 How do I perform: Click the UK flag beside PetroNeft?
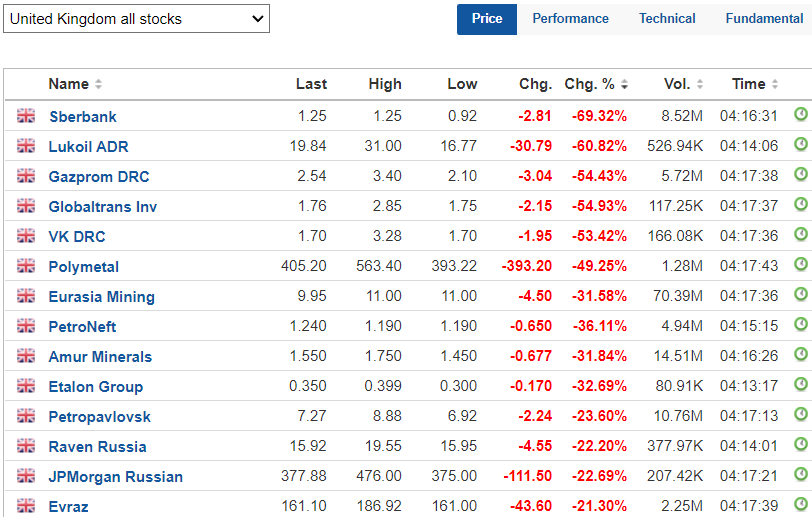click(26, 326)
